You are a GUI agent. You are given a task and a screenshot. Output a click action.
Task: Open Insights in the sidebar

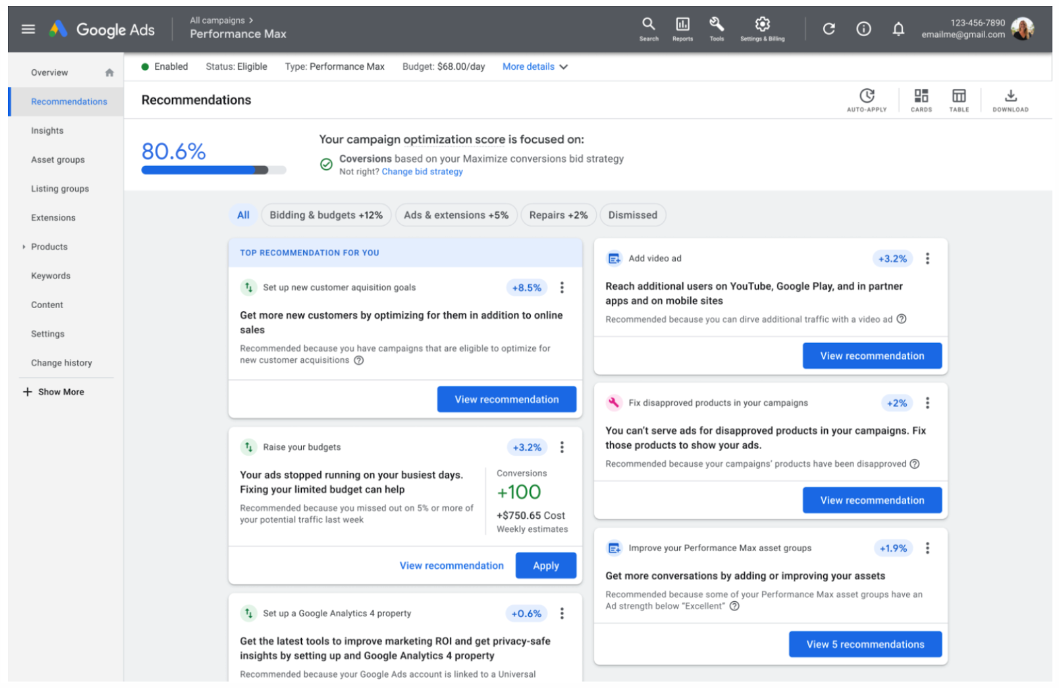click(47, 131)
